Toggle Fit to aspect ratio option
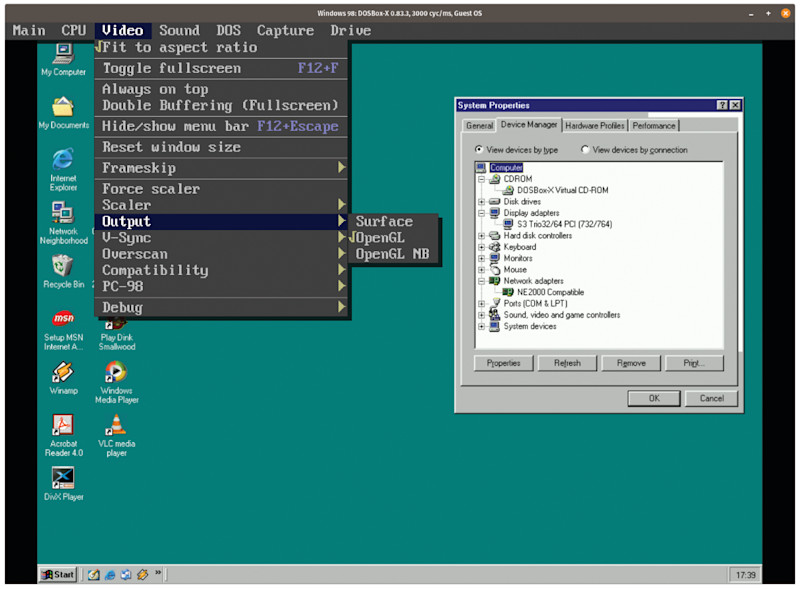This screenshot has width=800, height=589. (221, 47)
